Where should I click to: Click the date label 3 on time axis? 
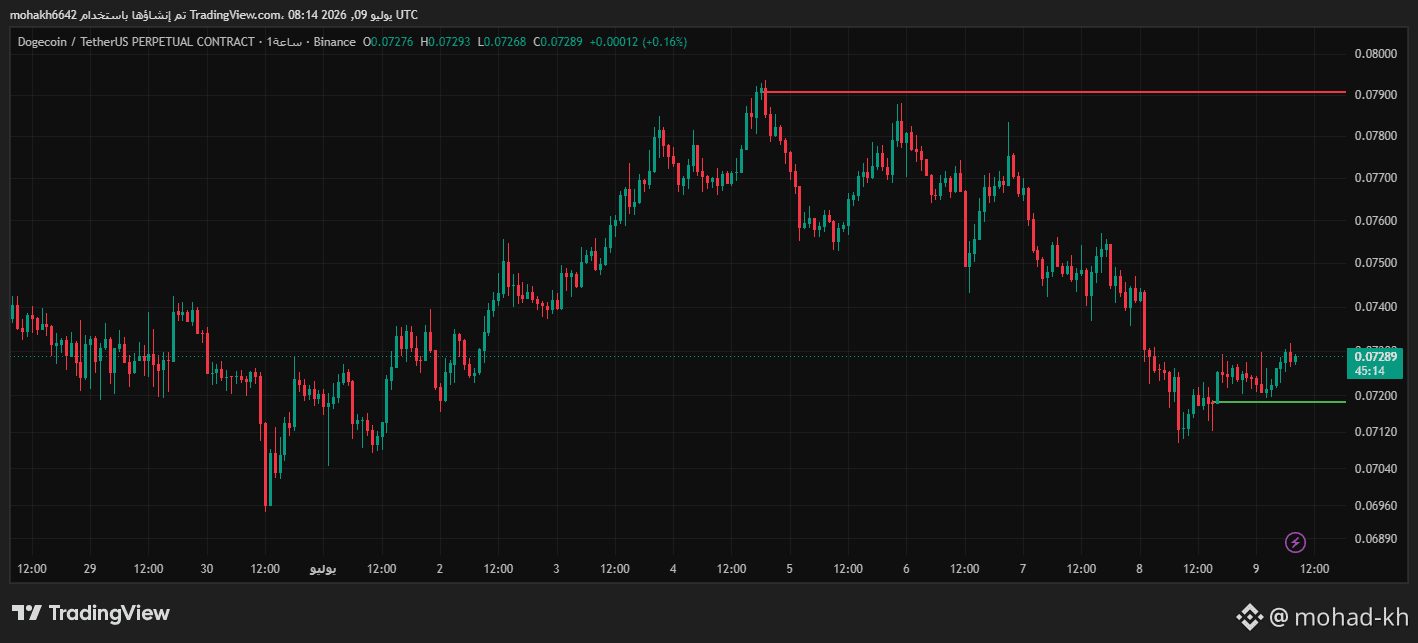click(557, 569)
